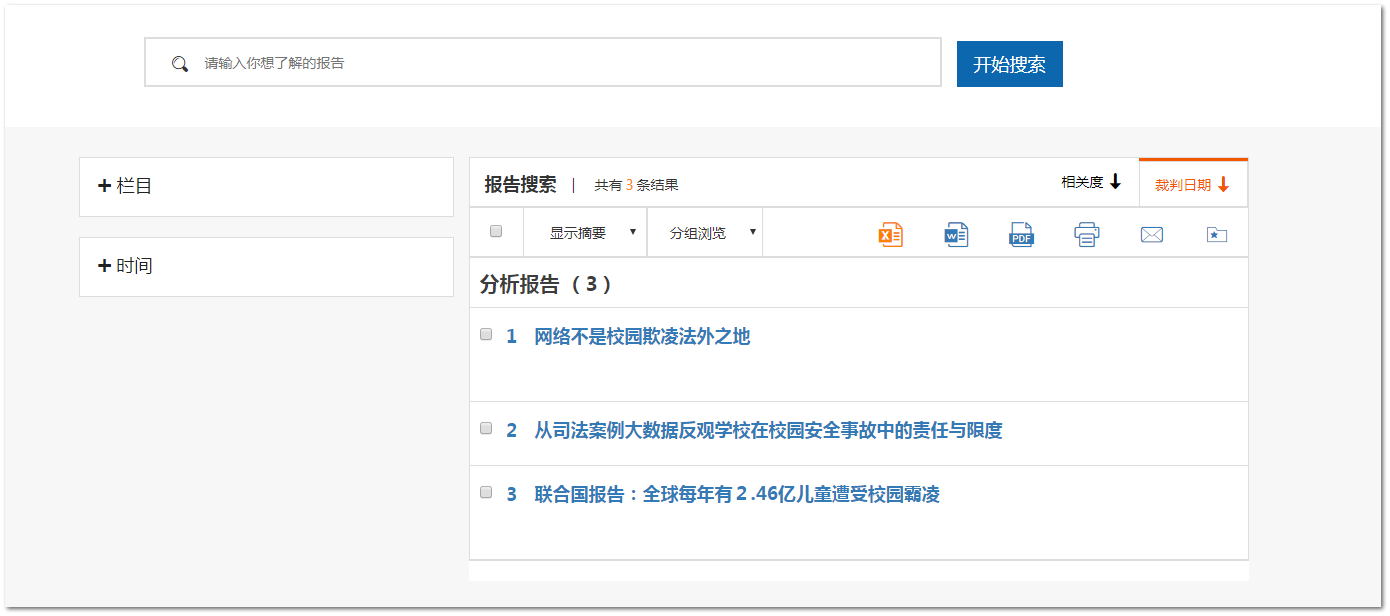Click the star folder favorites icon
1390x616 pixels.
[x=1216, y=235]
